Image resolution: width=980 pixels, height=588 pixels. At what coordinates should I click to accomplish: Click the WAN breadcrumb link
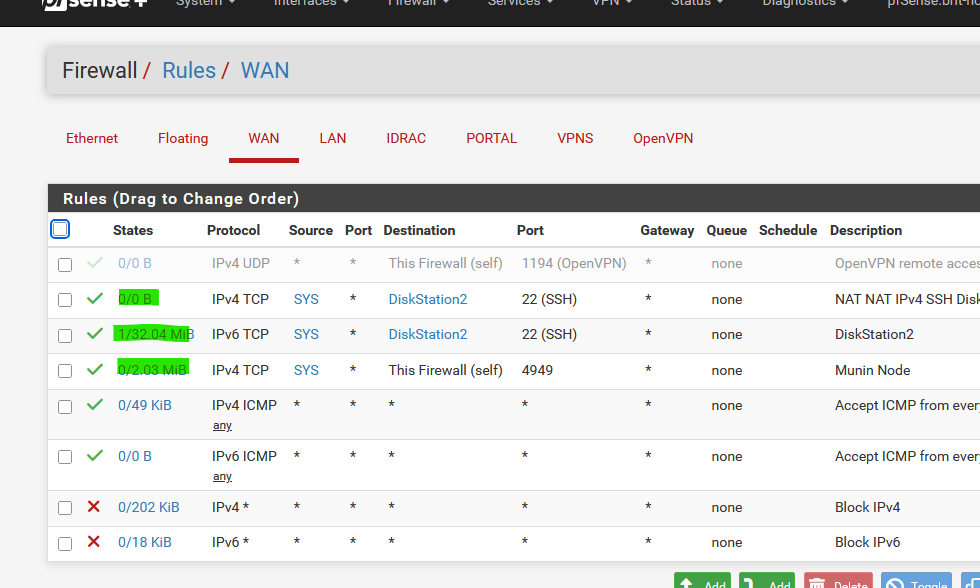(x=265, y=71)
